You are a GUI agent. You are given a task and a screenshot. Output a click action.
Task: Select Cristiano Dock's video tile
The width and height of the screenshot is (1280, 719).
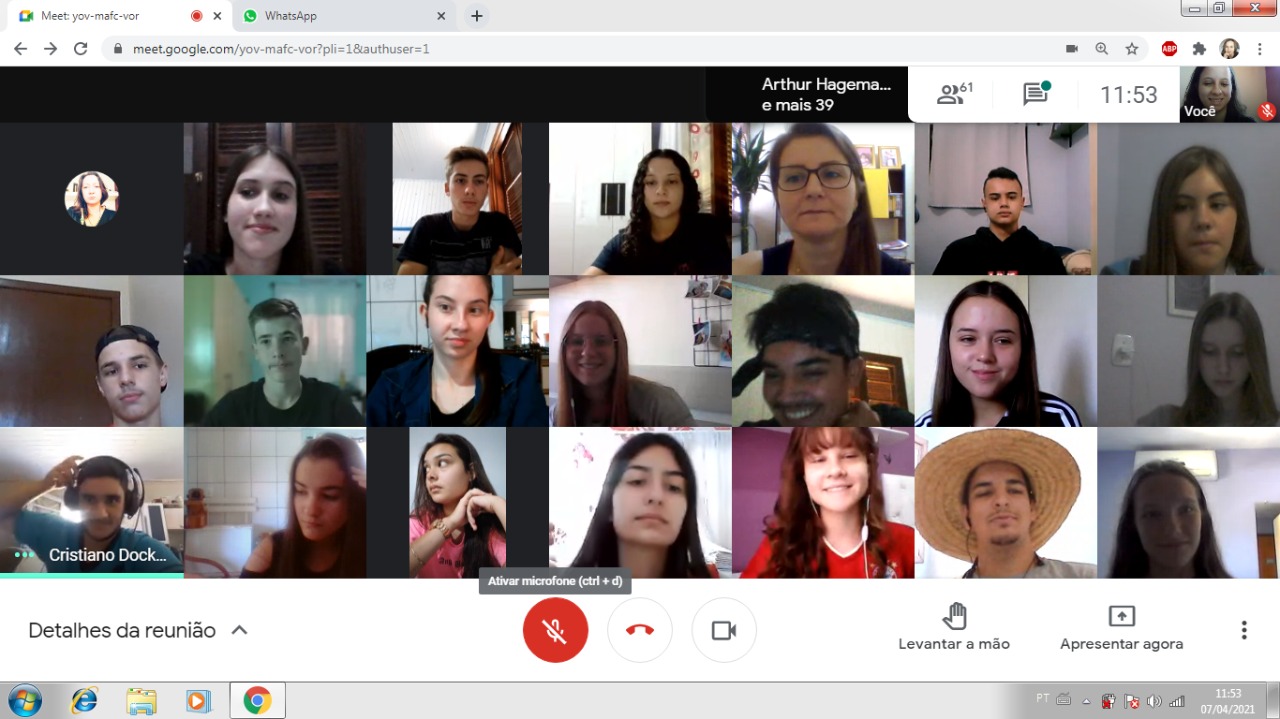pos(91,502)
